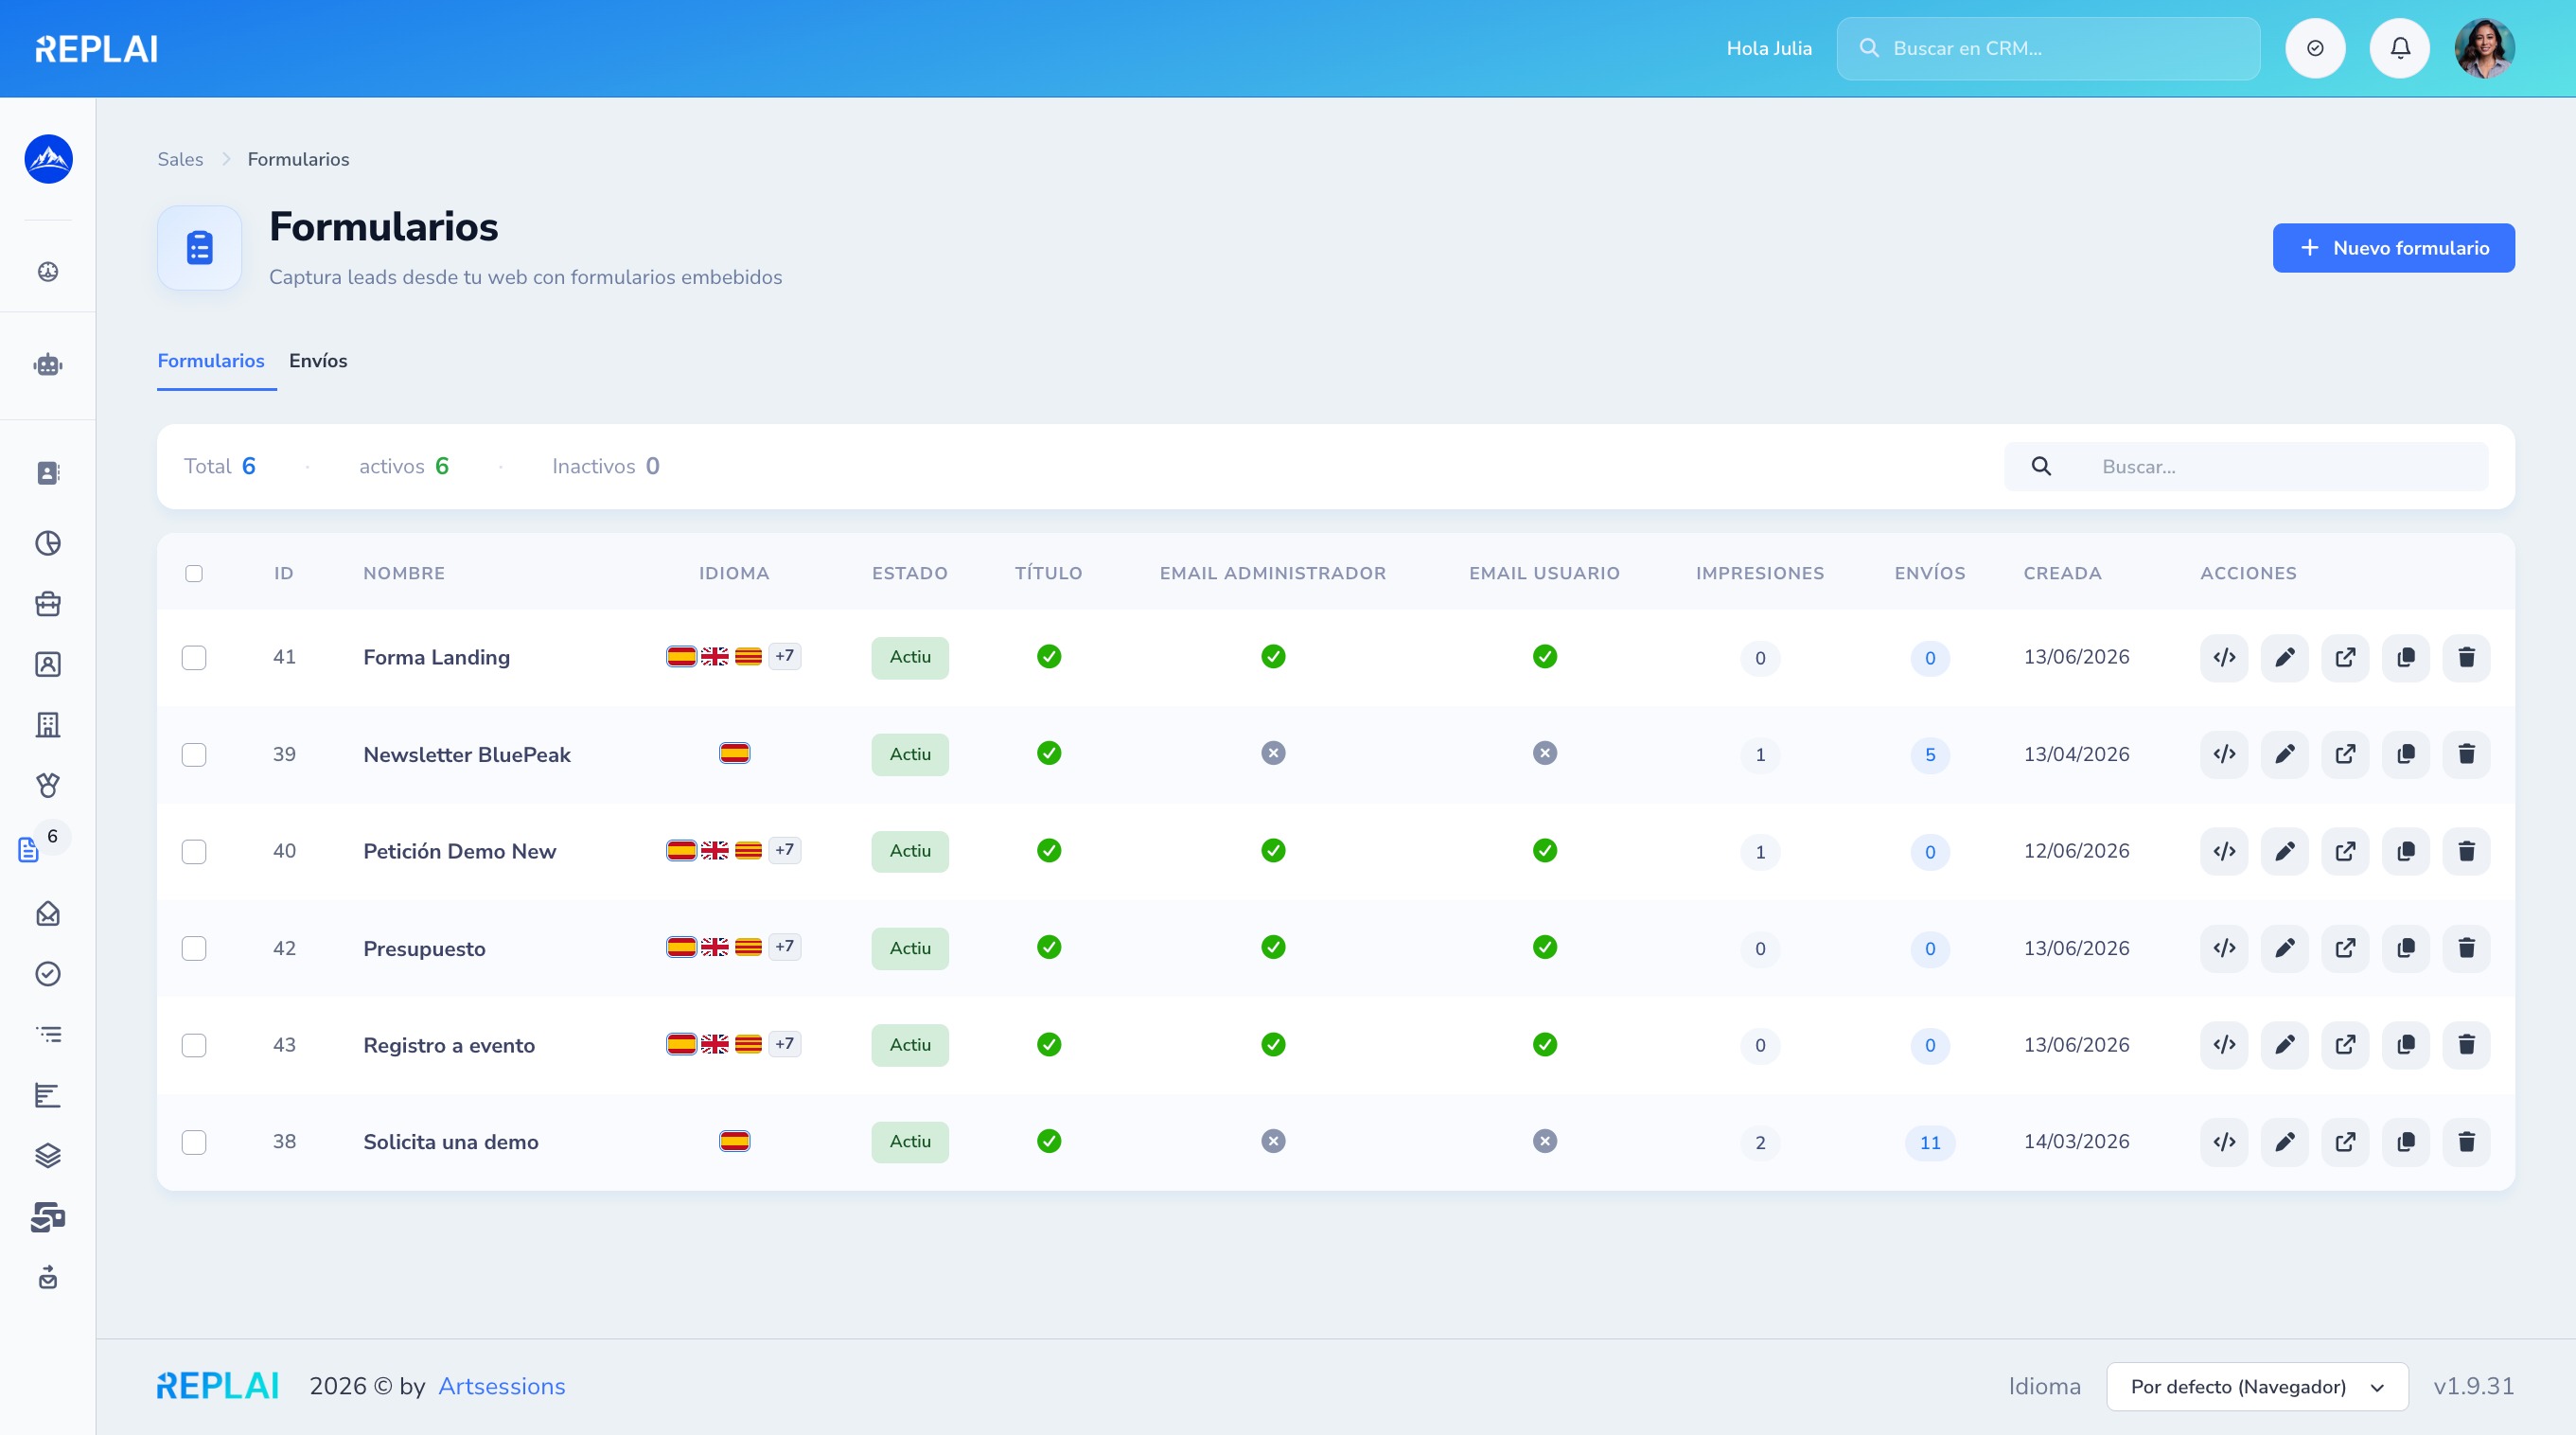
Task: Open Julia's profile avatar menu
Action: [x=2484, y=48]
